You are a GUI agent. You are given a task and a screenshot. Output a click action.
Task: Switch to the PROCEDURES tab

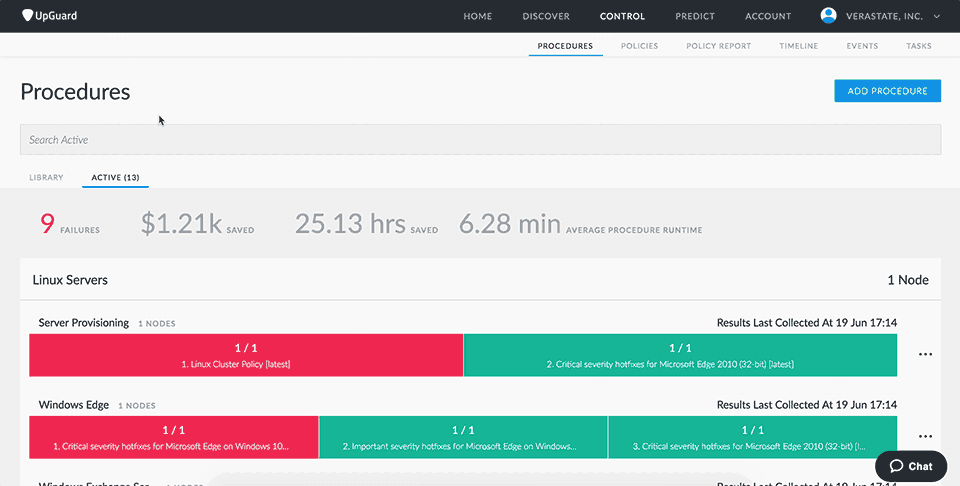565,46
